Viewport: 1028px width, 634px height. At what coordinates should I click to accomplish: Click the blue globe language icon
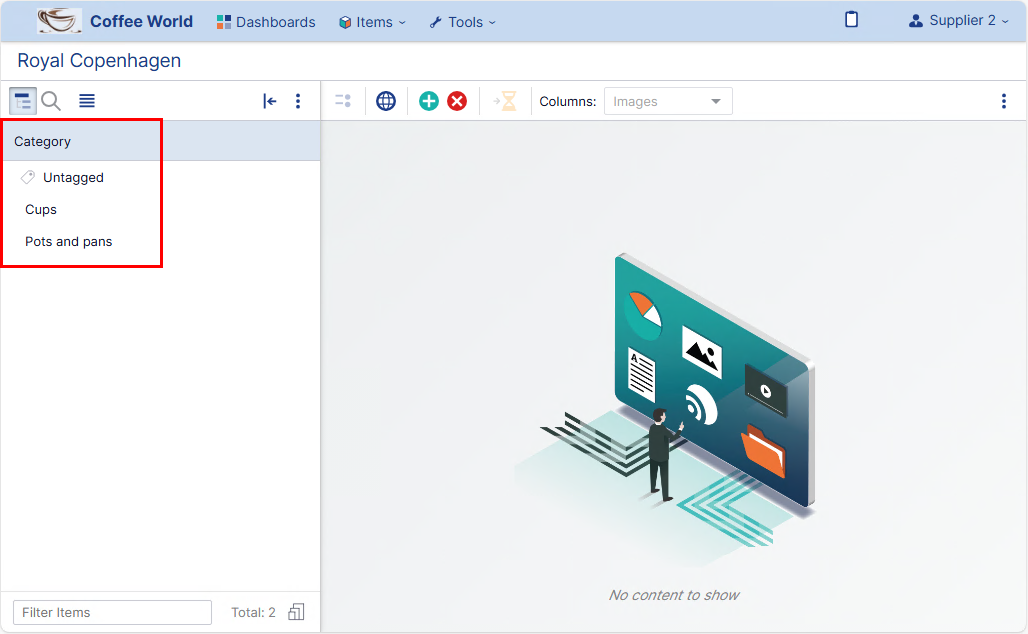(x=386, y=101)
